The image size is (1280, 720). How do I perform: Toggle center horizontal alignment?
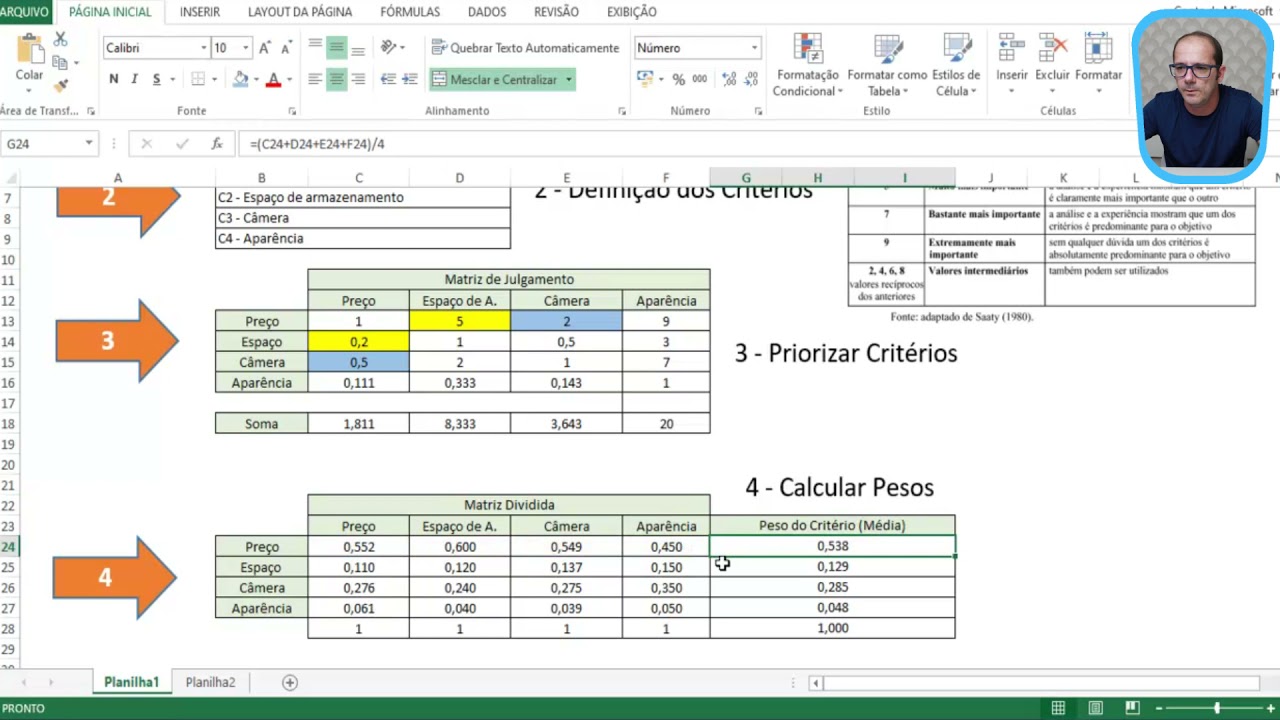coord(336,79)
